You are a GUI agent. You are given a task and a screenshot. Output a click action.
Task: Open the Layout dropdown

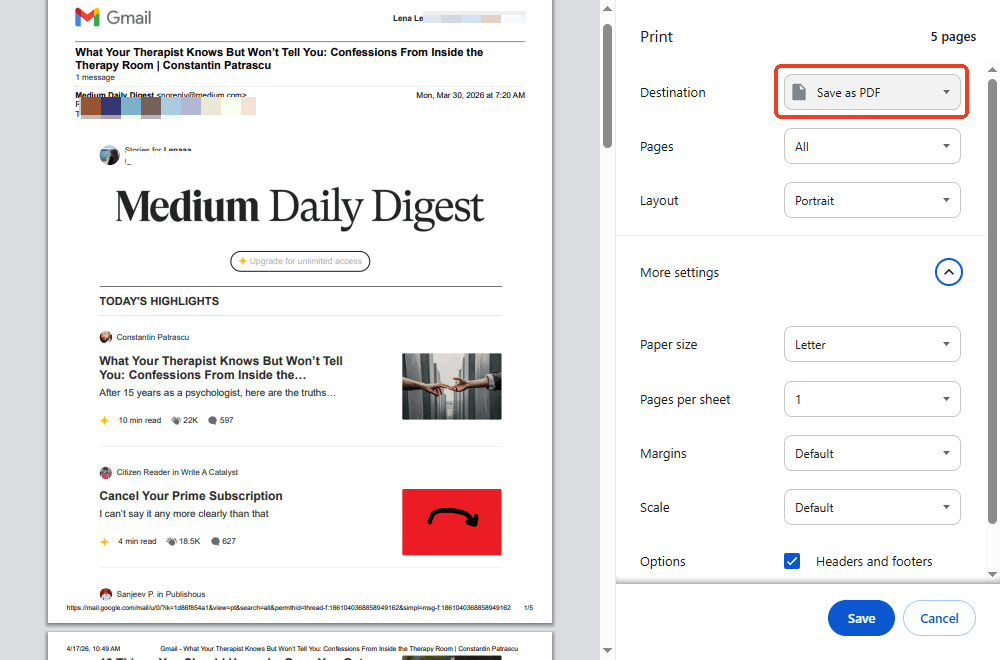tap(872, 200)
